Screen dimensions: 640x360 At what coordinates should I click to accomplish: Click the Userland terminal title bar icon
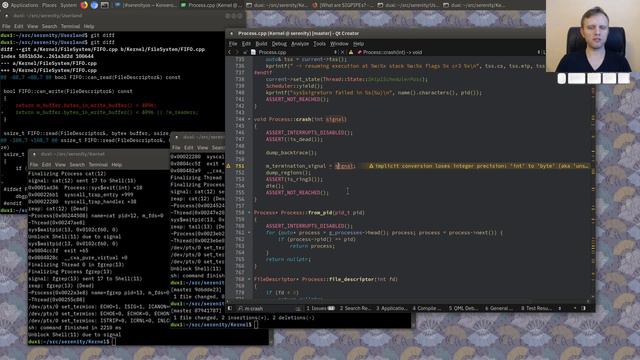(6, 16)
